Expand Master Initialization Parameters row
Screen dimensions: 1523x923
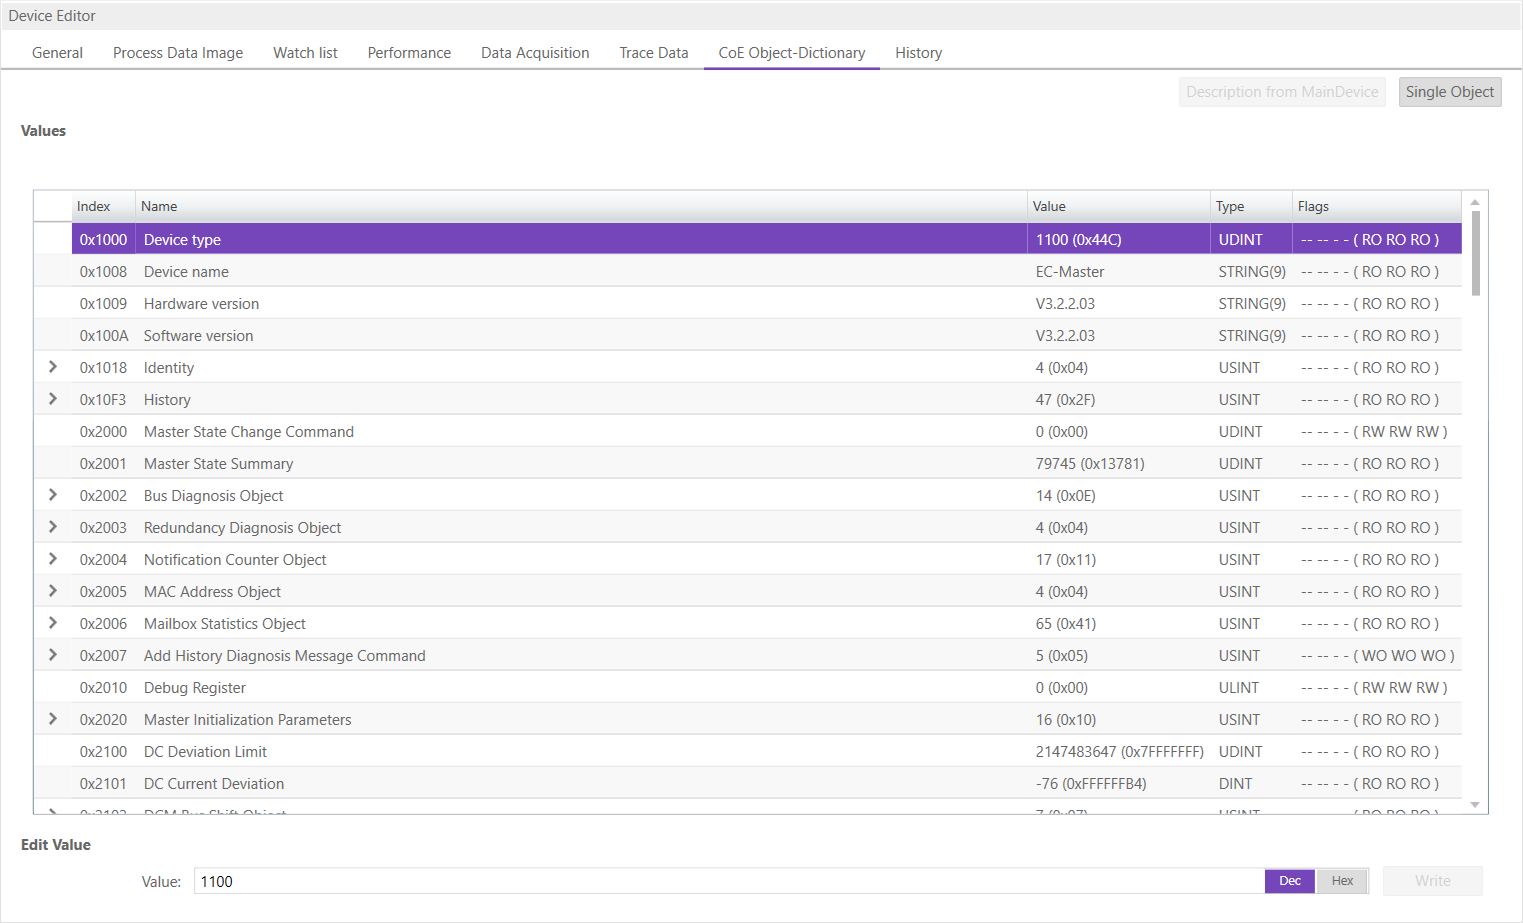(53, 719)
